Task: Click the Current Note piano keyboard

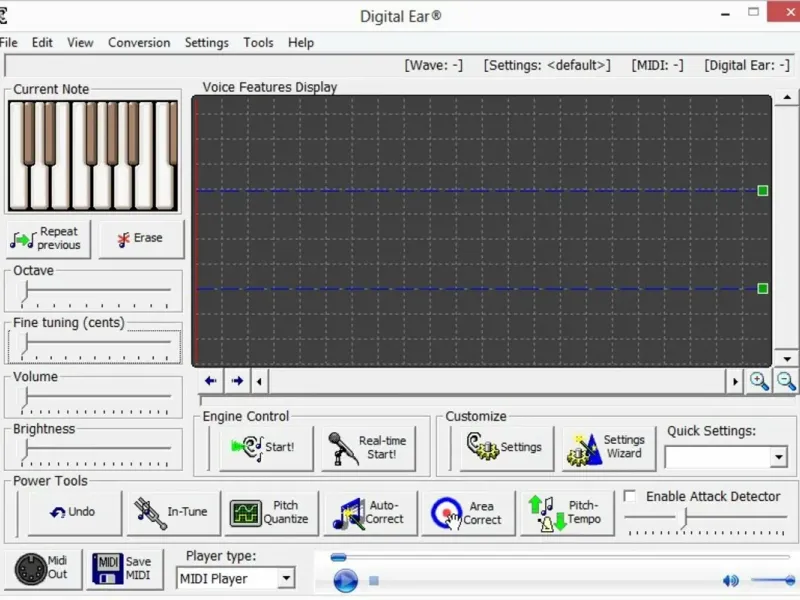Action: (x=93, y=156)
